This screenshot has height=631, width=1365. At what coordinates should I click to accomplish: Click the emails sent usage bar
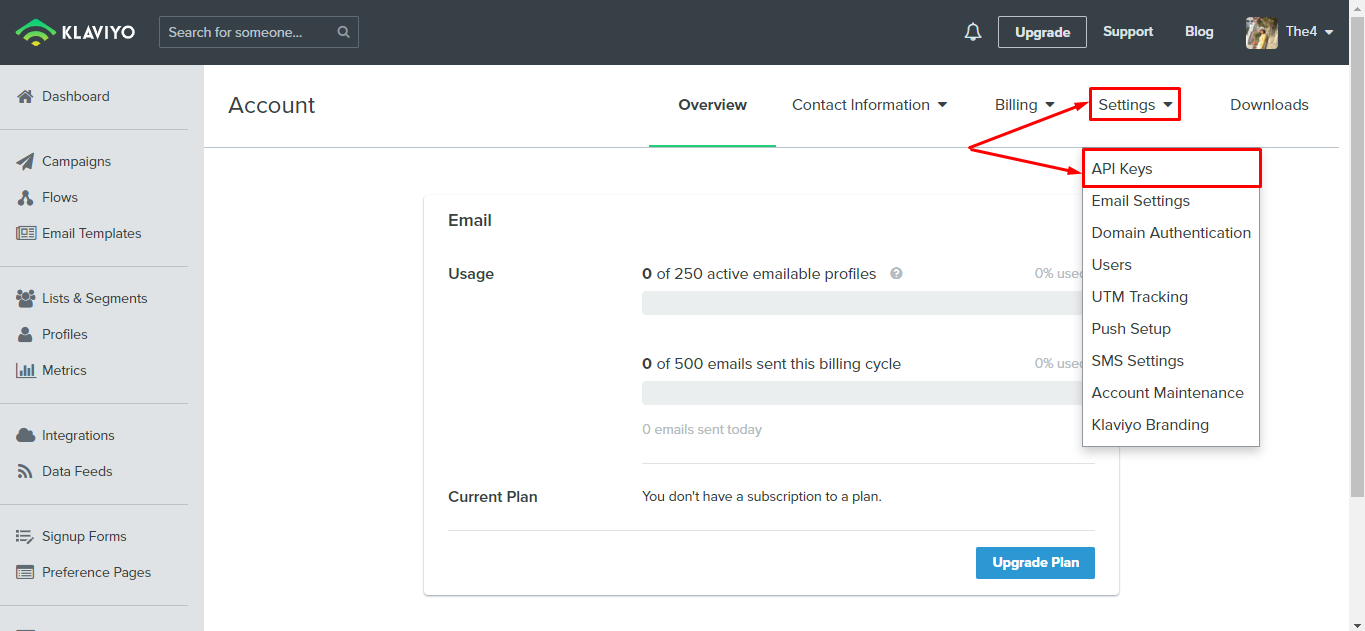[x=862, y=393]
